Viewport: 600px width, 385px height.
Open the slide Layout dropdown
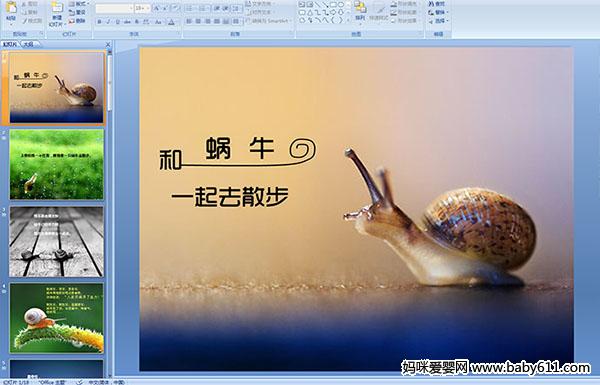tap(79, 4)
